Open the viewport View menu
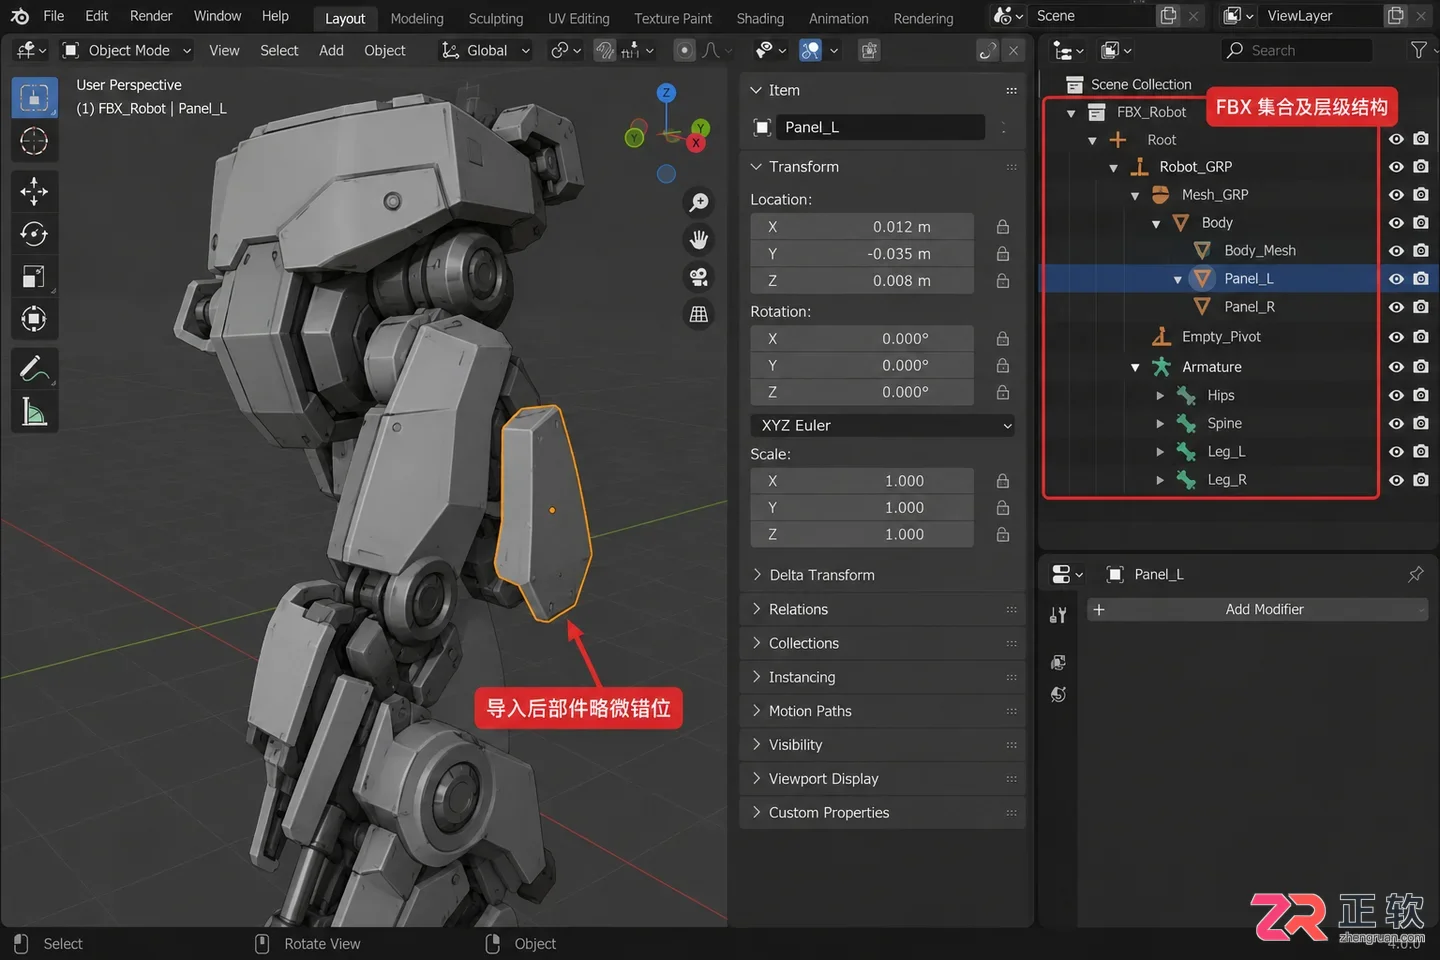1440x960 pixels. (224, 50)
